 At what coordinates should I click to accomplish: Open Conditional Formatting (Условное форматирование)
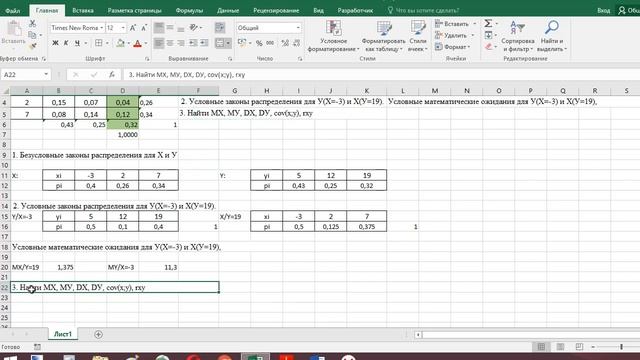(x=333, y=36)
